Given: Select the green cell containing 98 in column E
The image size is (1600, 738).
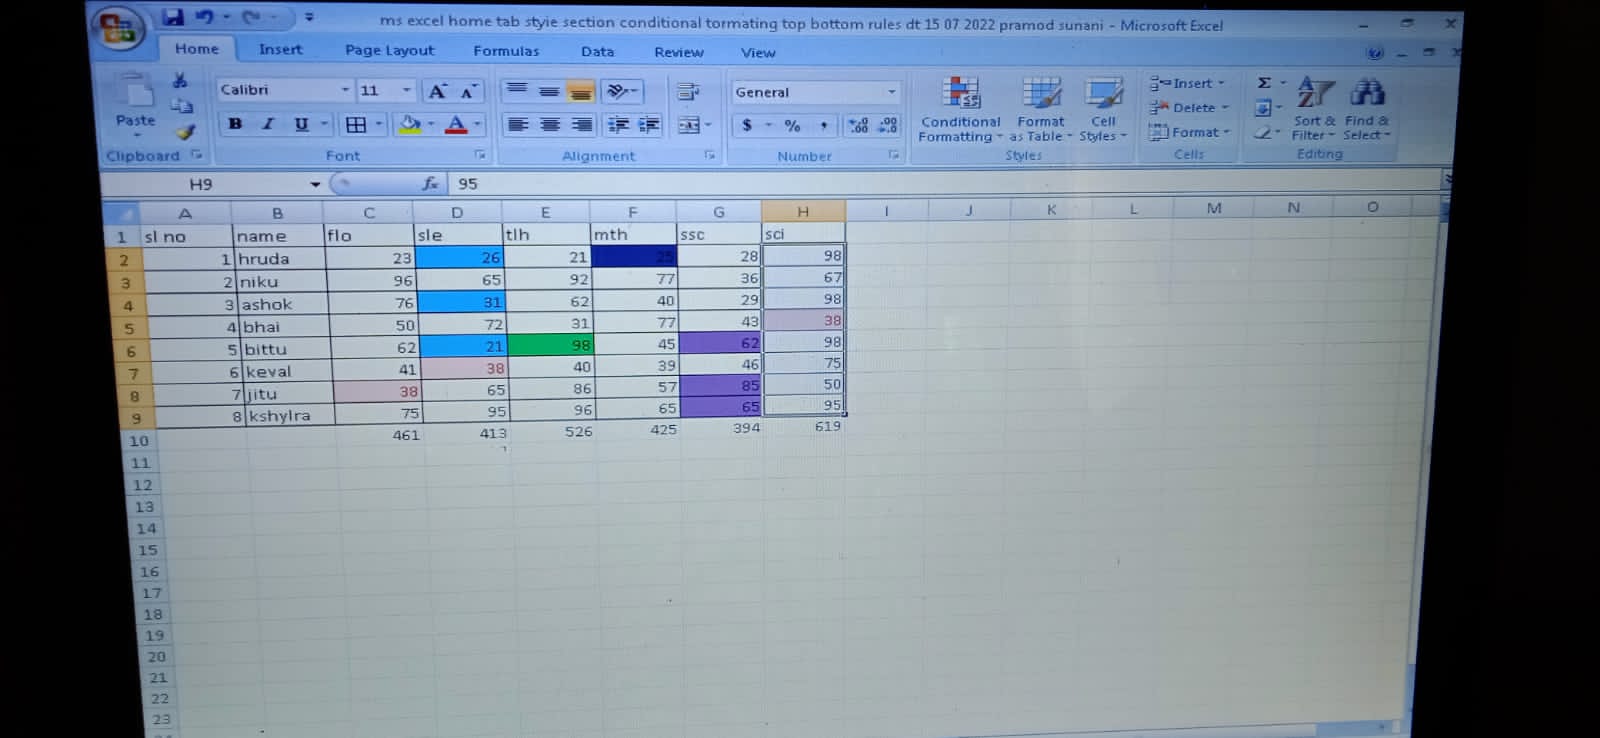Looking at the screenshot, I should [549, 345].
